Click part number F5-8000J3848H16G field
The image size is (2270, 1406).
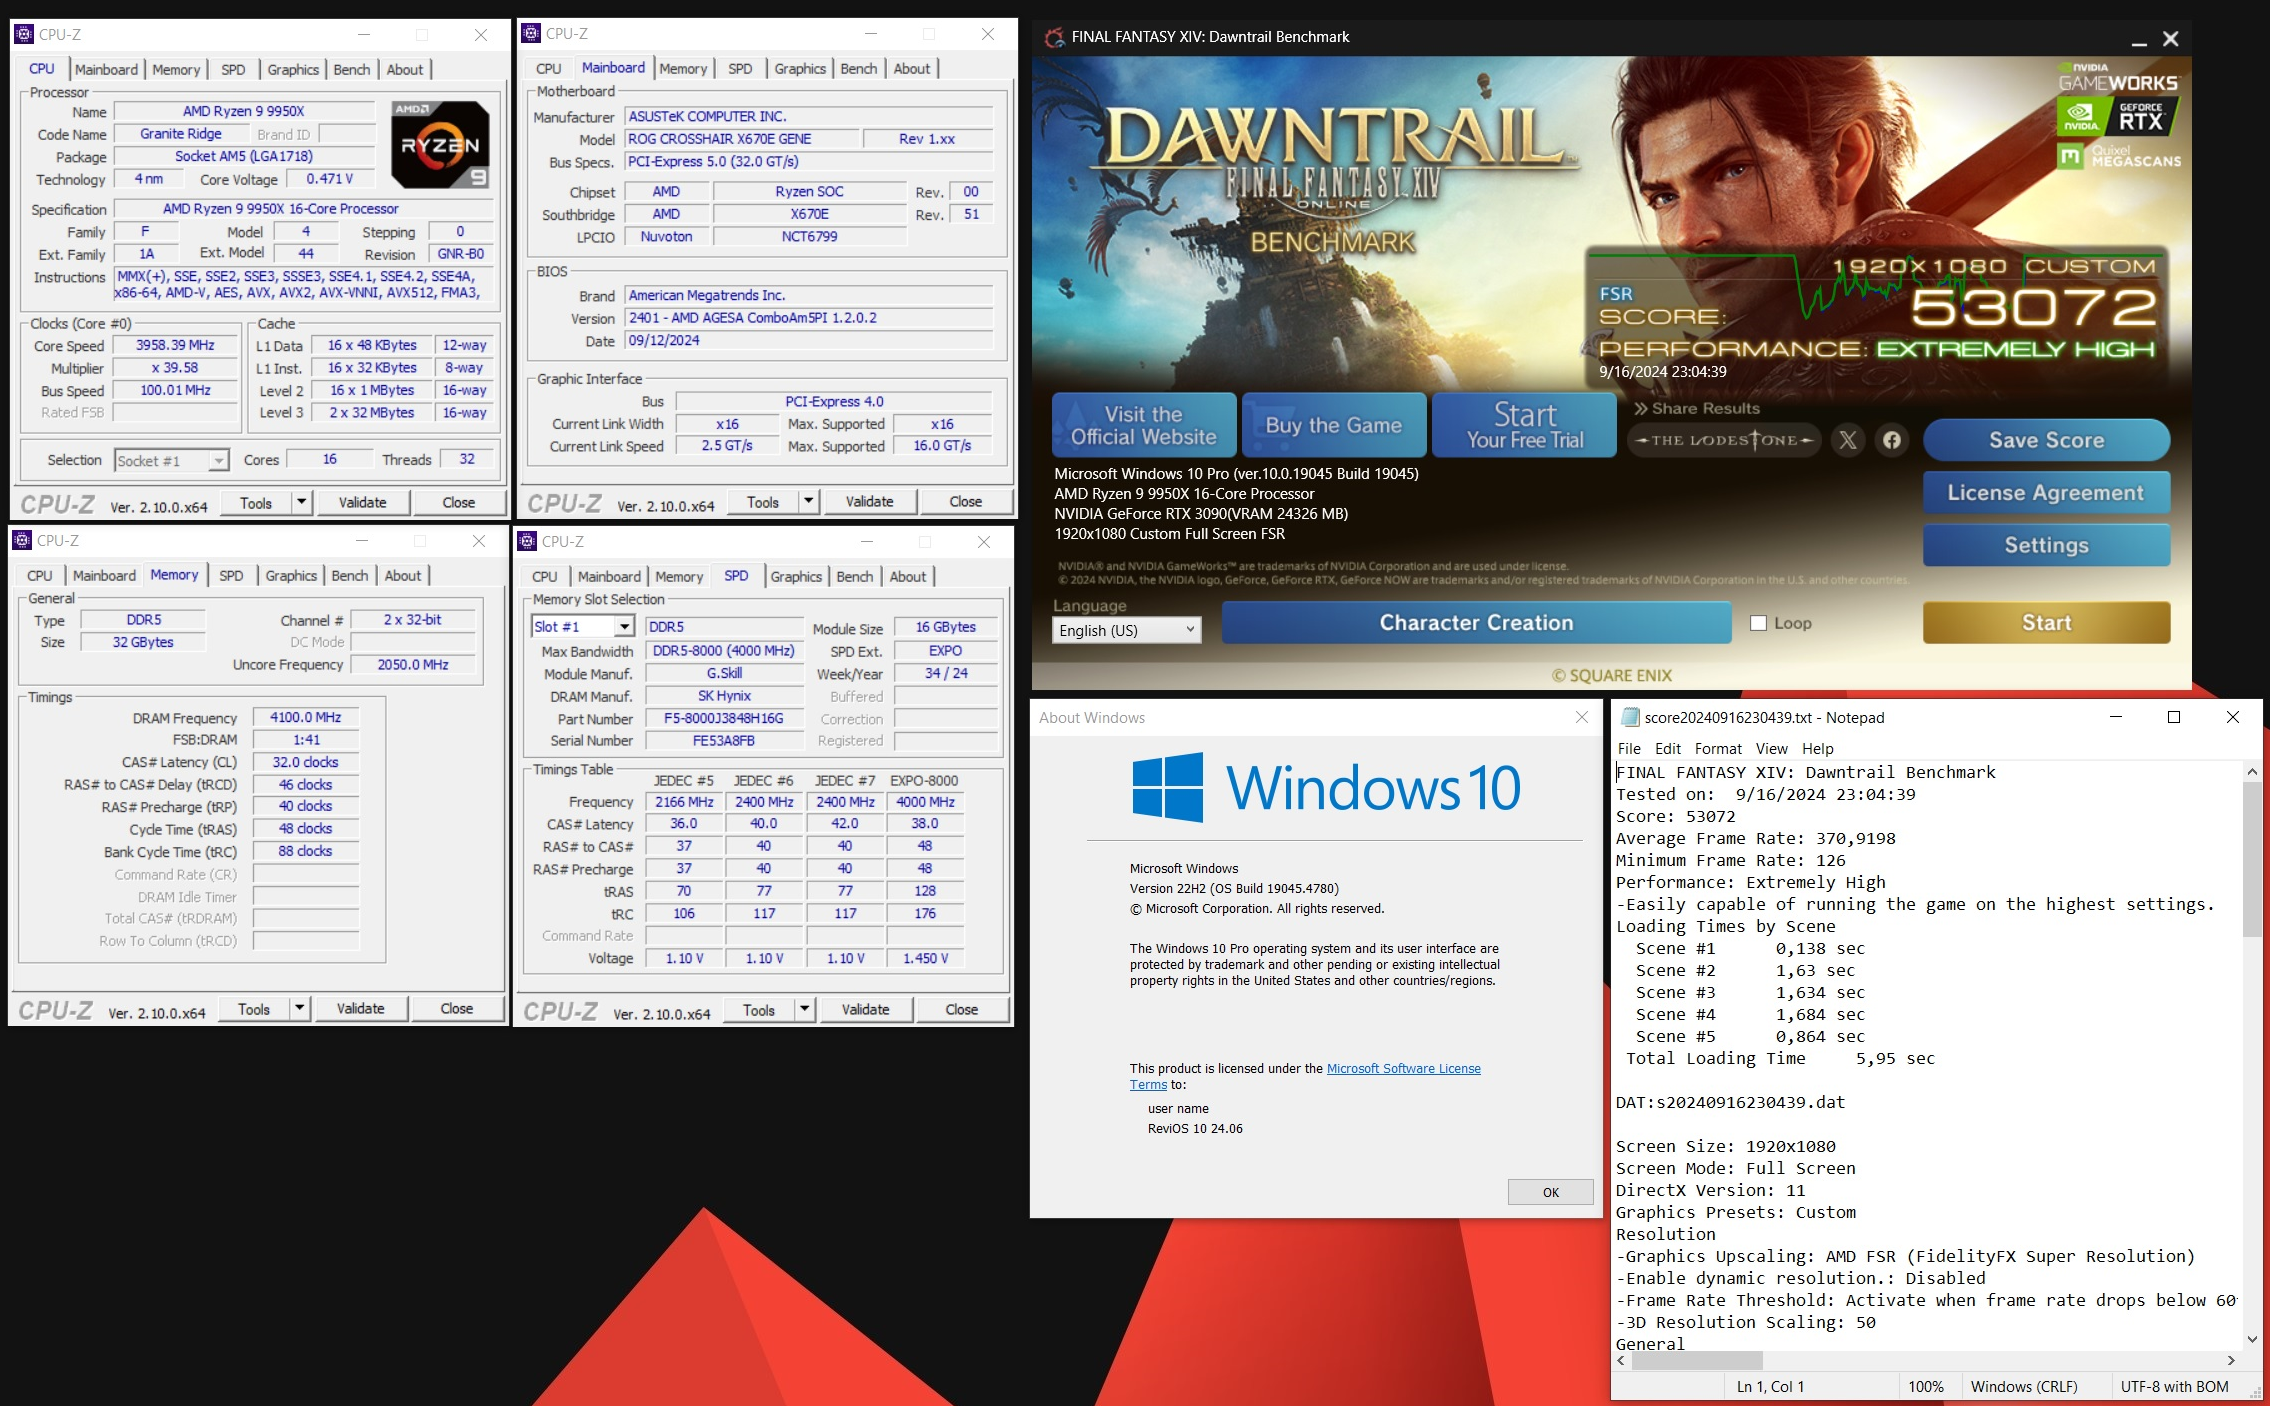[x=724, y=718]
